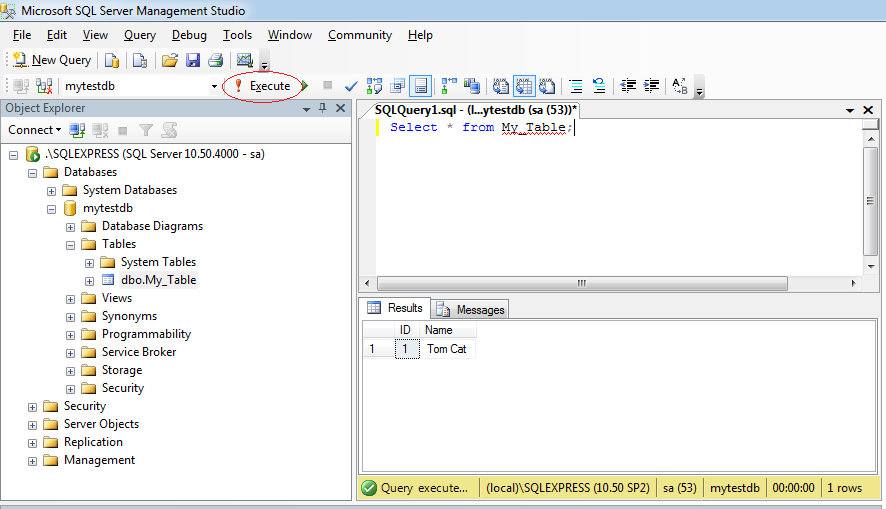Click Specify Values for Template Parameters icon
The width and height of the screenshot is (886, 509).
pos(680,86)
